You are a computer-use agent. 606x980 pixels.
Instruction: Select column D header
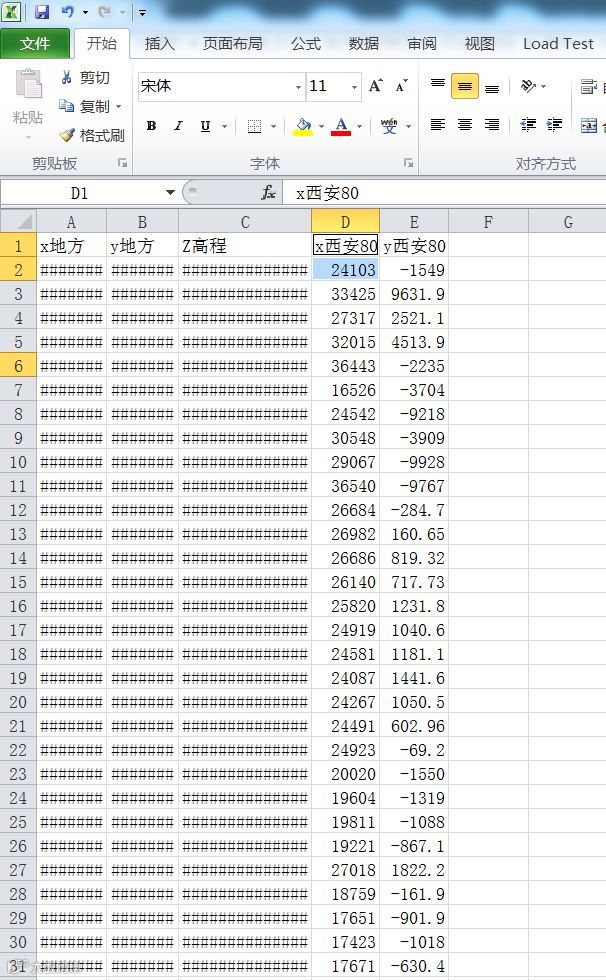click(x=345, y=222)
